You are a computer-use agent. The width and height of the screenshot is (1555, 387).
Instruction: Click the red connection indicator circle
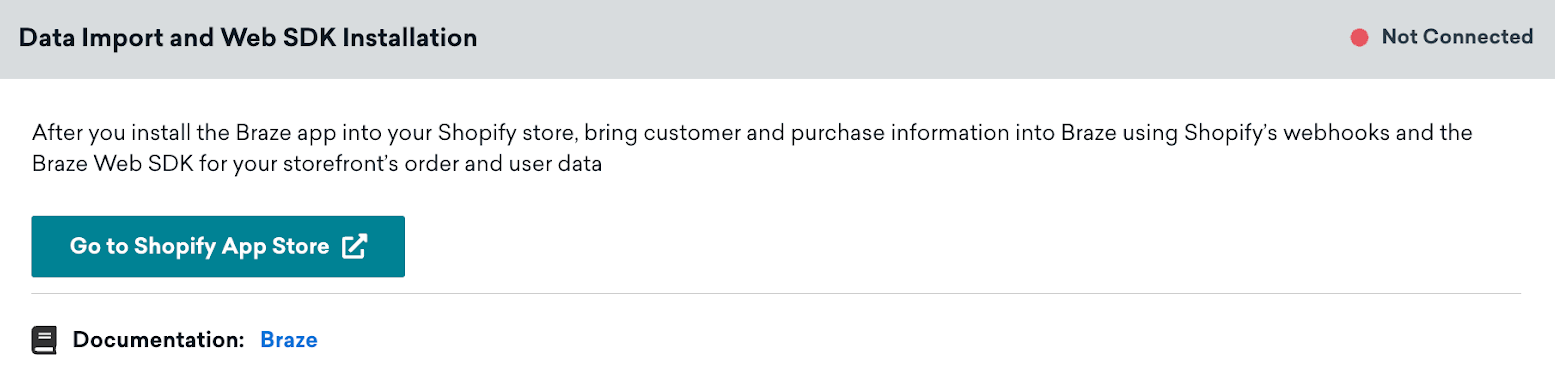coord(1359,38)
